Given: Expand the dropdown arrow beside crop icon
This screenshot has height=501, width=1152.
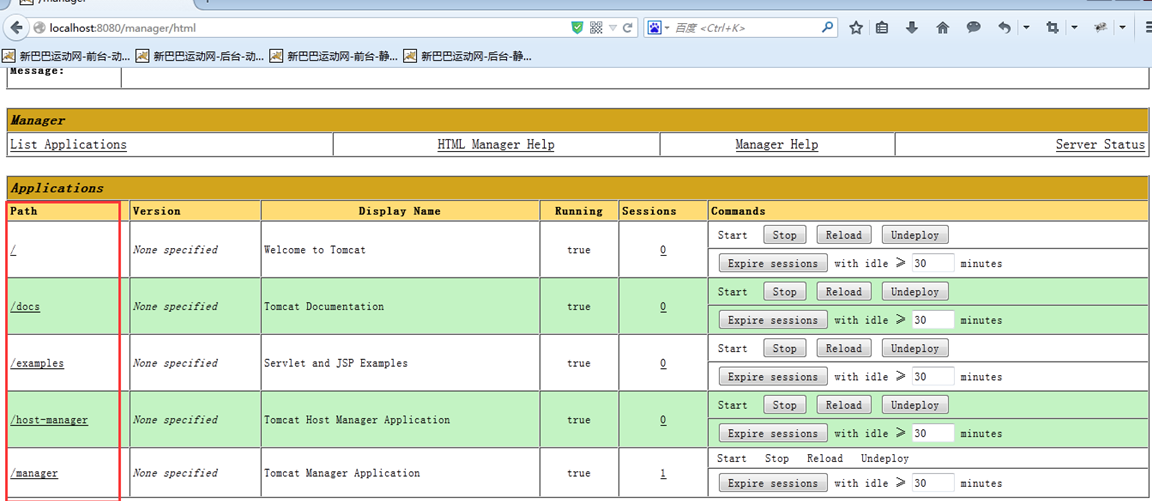Looking at the screenshot, I should 1074,28.
